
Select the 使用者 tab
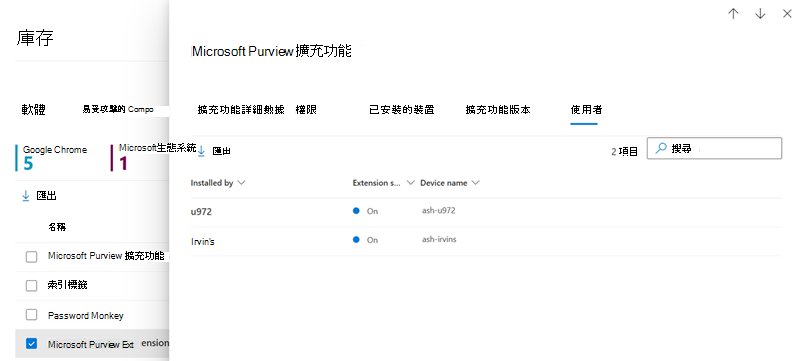[586, 110]
